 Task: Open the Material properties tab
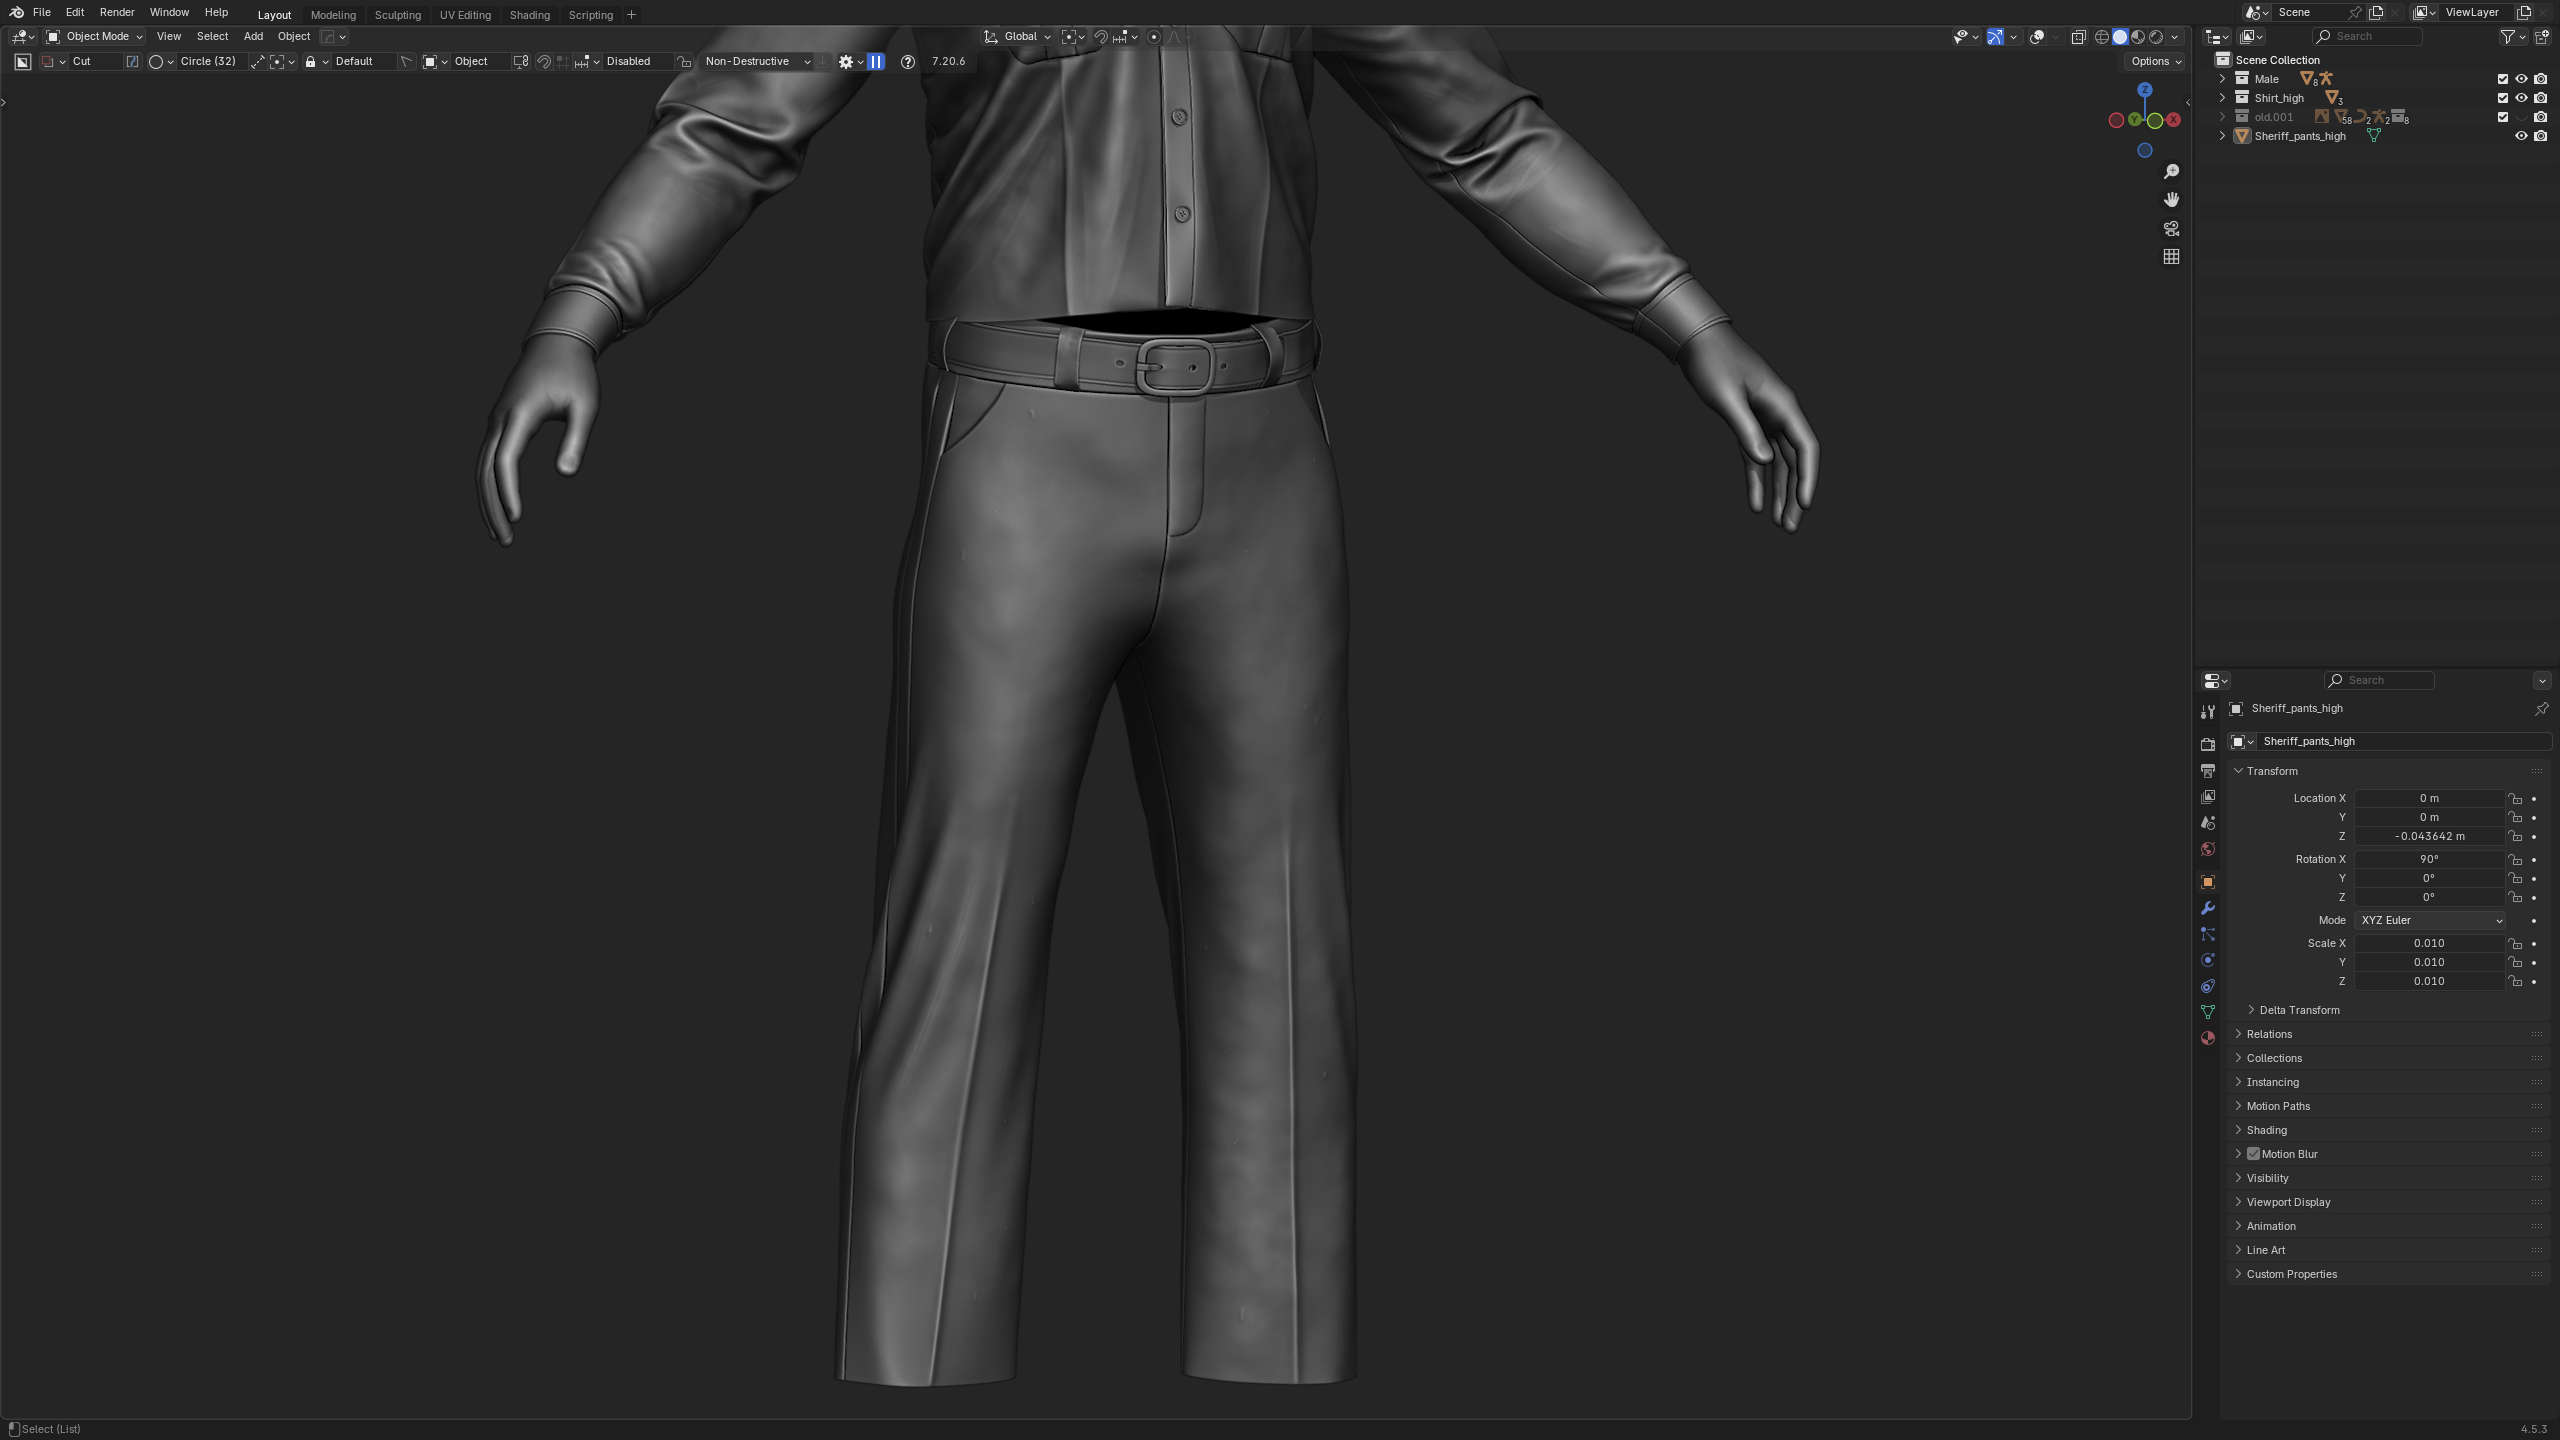pyautogui.click(x=2207, y=1038)
